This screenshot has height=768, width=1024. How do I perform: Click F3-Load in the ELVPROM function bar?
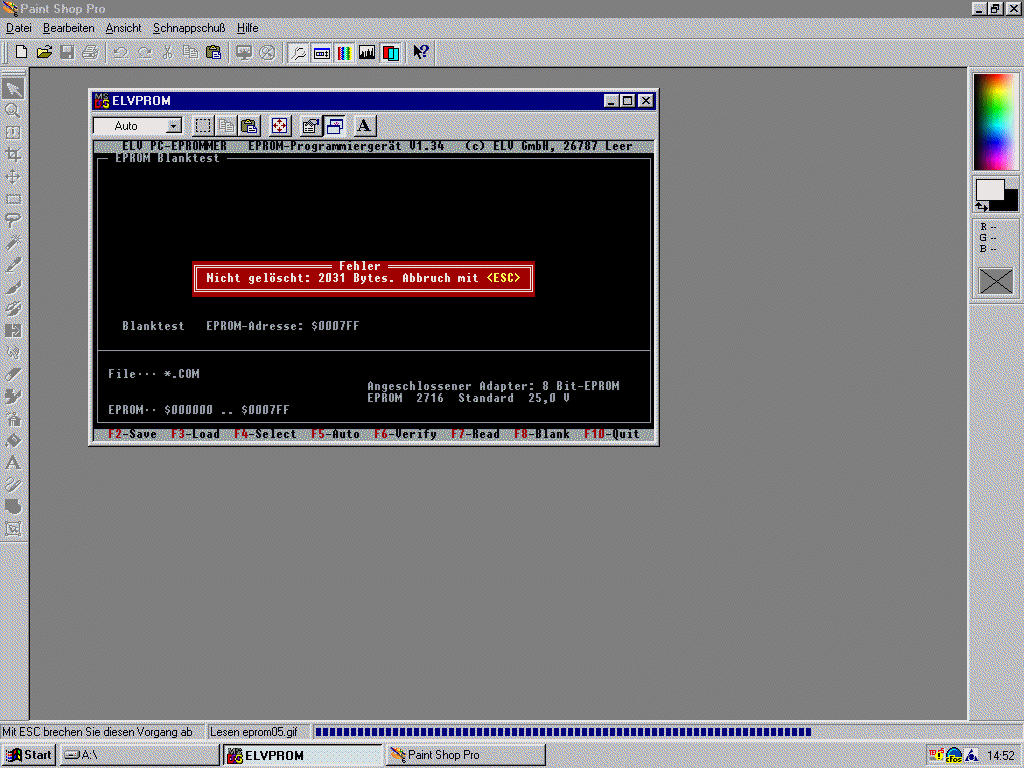point(195,434)
